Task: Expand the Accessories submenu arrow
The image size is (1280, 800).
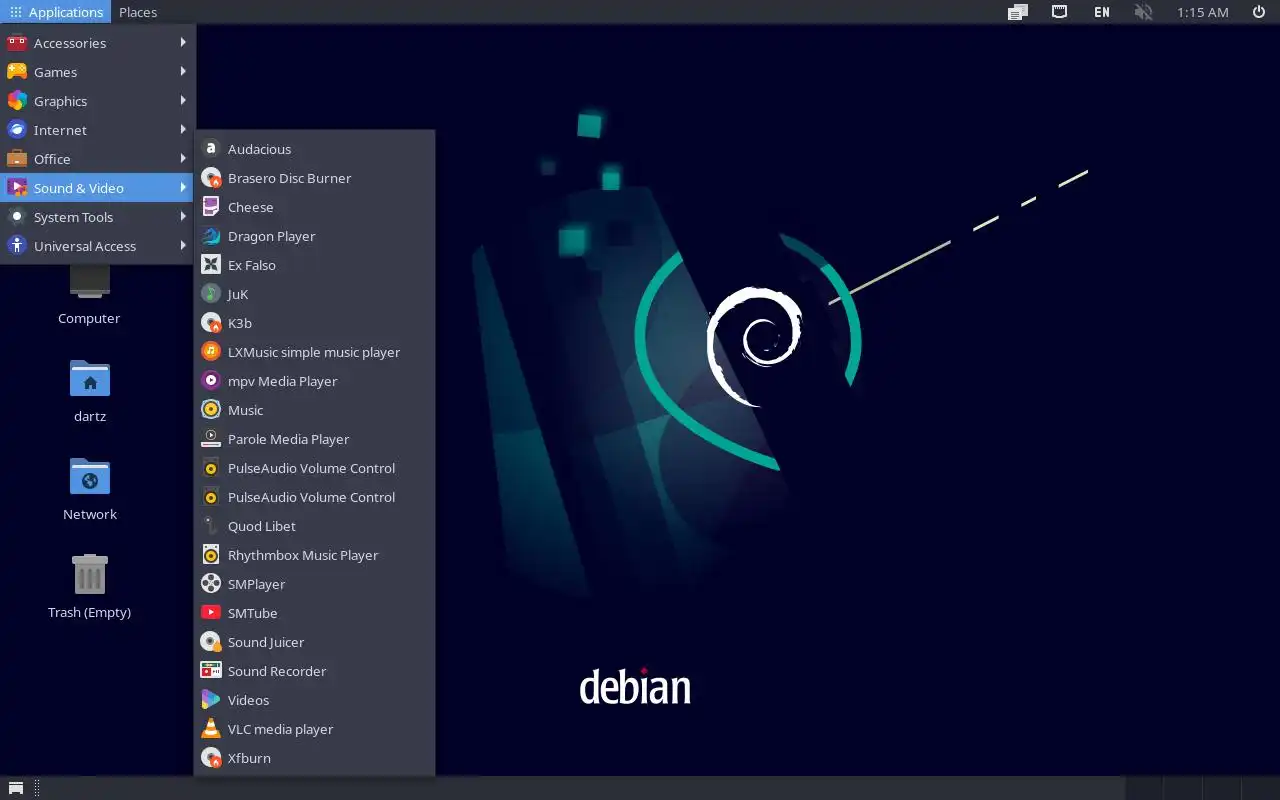Action: (x=183, y=43)
